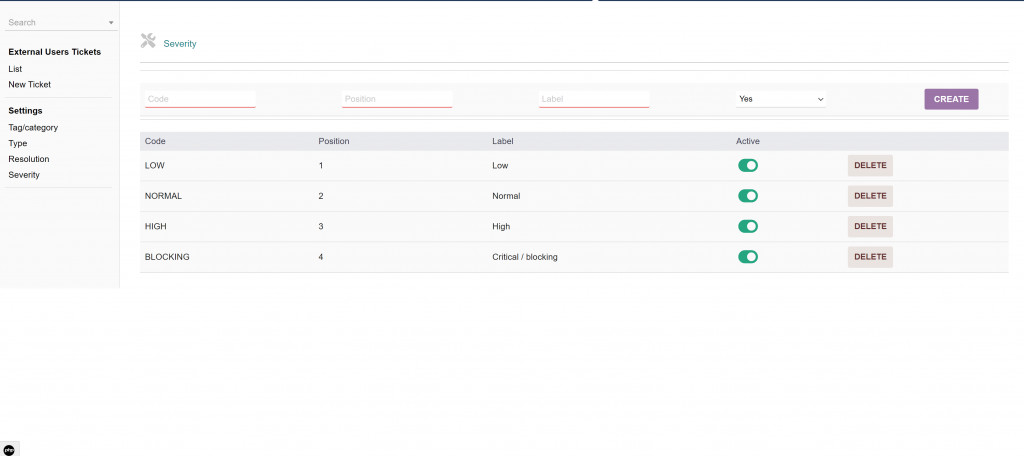Image resolution: width=1024 pixels, height=456 pixels.
Task: Click the Position column header
Action: (x=334, y=141)
